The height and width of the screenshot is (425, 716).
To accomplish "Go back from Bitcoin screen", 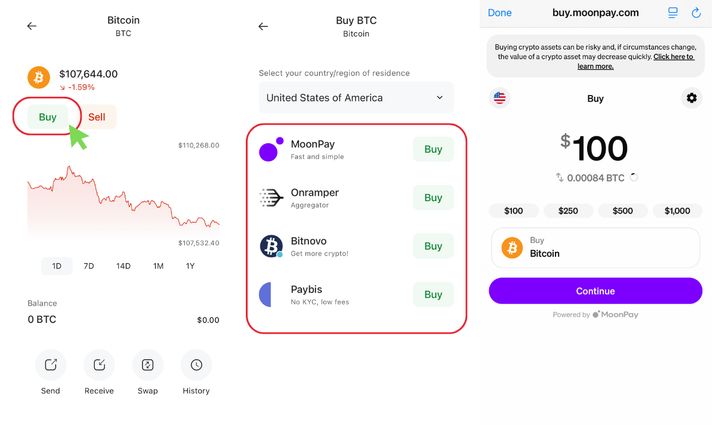I will tap(32, 26).
